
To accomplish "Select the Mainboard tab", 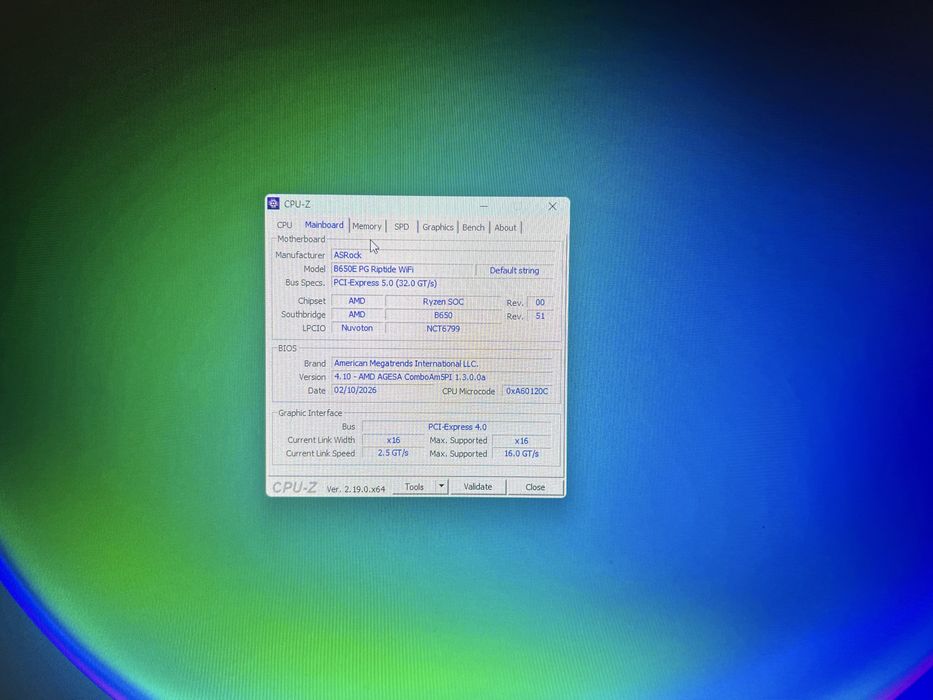I will coord(324,225).
